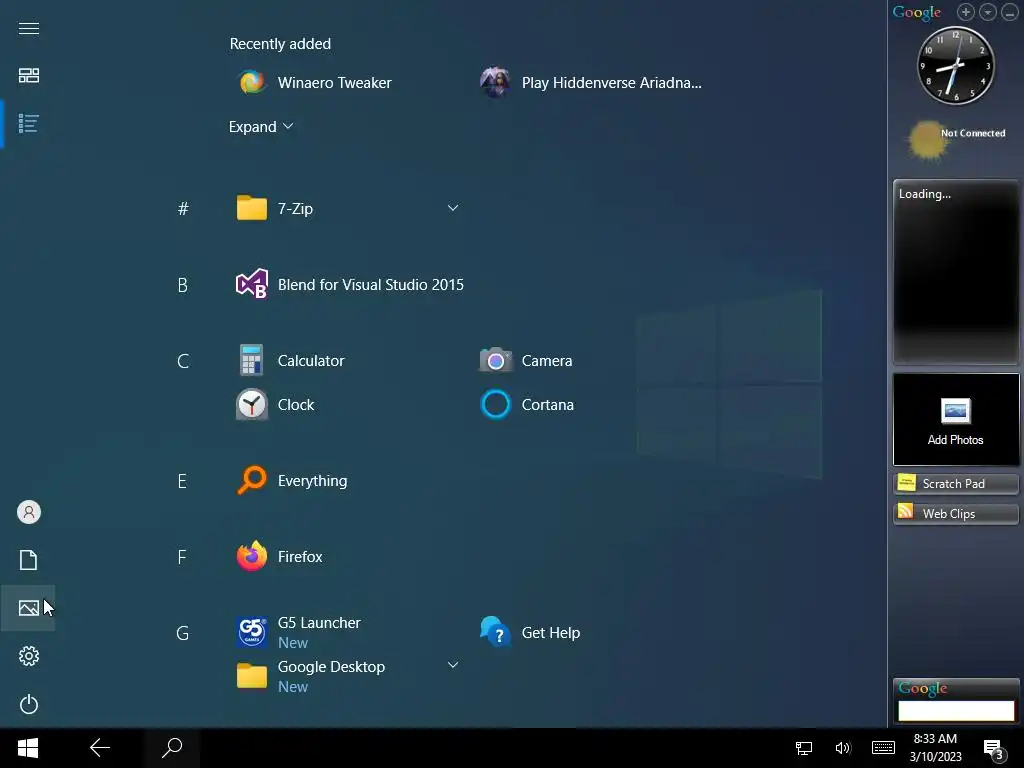
Task: Open Calculator app
Action: (x=290, y=360)
